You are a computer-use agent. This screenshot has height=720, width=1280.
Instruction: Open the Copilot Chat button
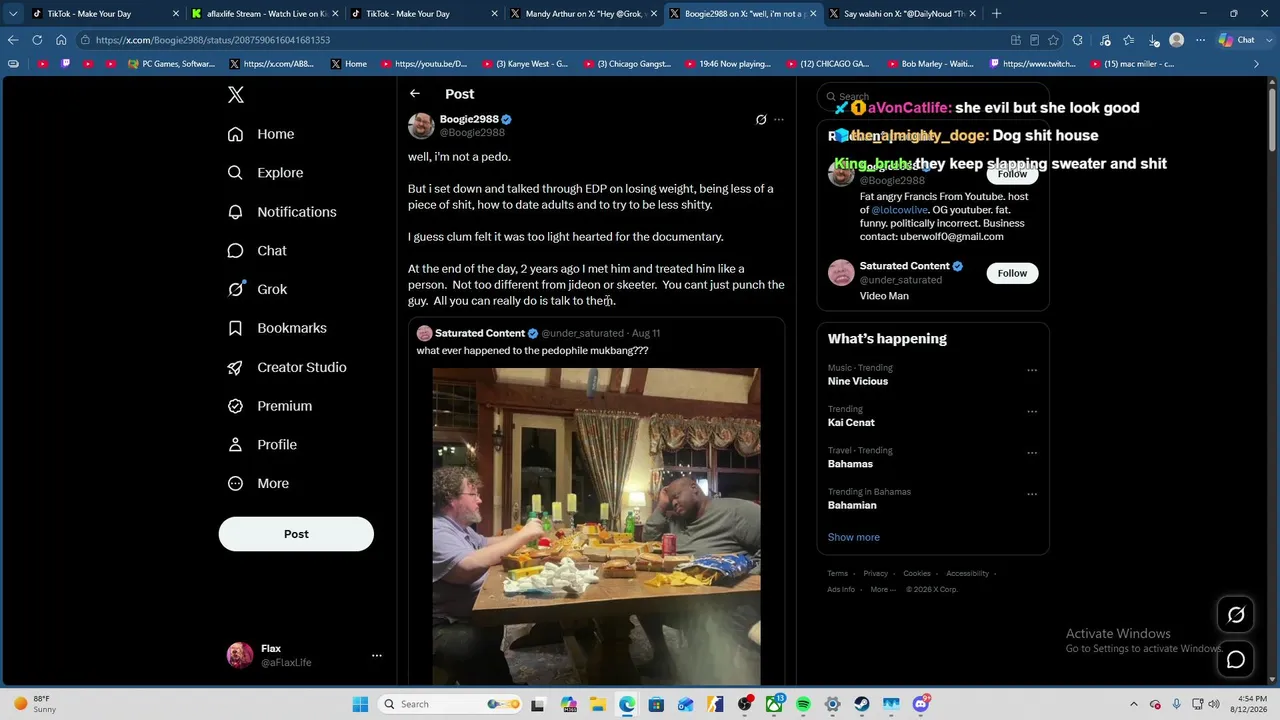[x=1238, y=40]
